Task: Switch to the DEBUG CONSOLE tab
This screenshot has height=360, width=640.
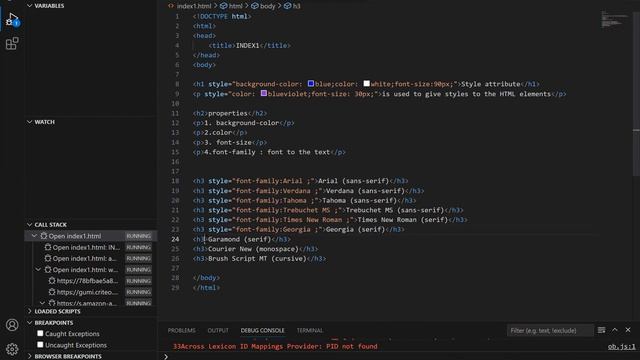Action: click(x=262, y=330)
